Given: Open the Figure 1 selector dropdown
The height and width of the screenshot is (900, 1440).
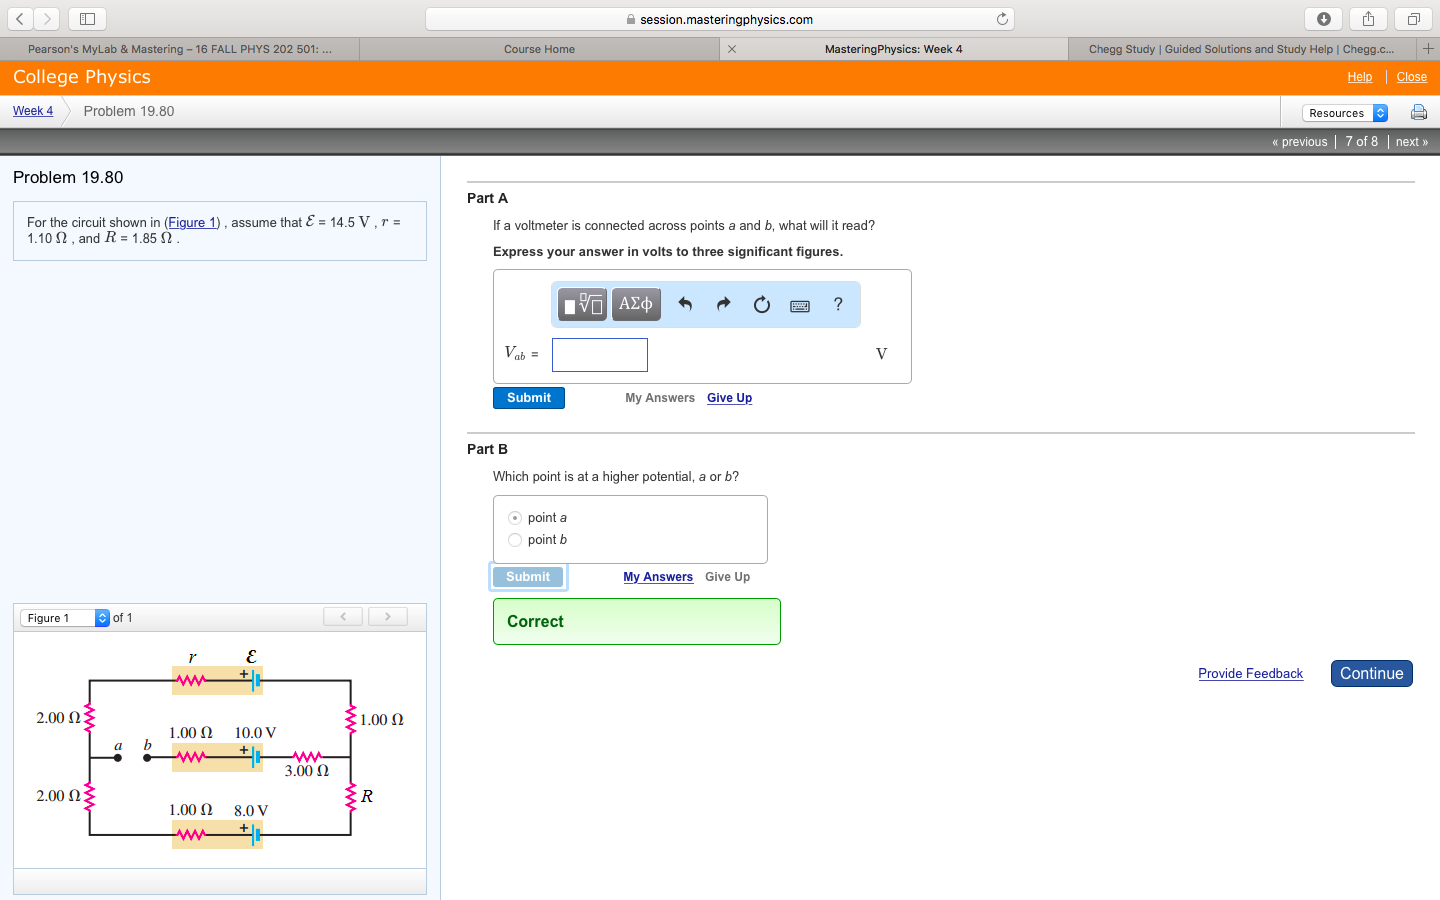Looking at the screenshot, I should (65, 618).
